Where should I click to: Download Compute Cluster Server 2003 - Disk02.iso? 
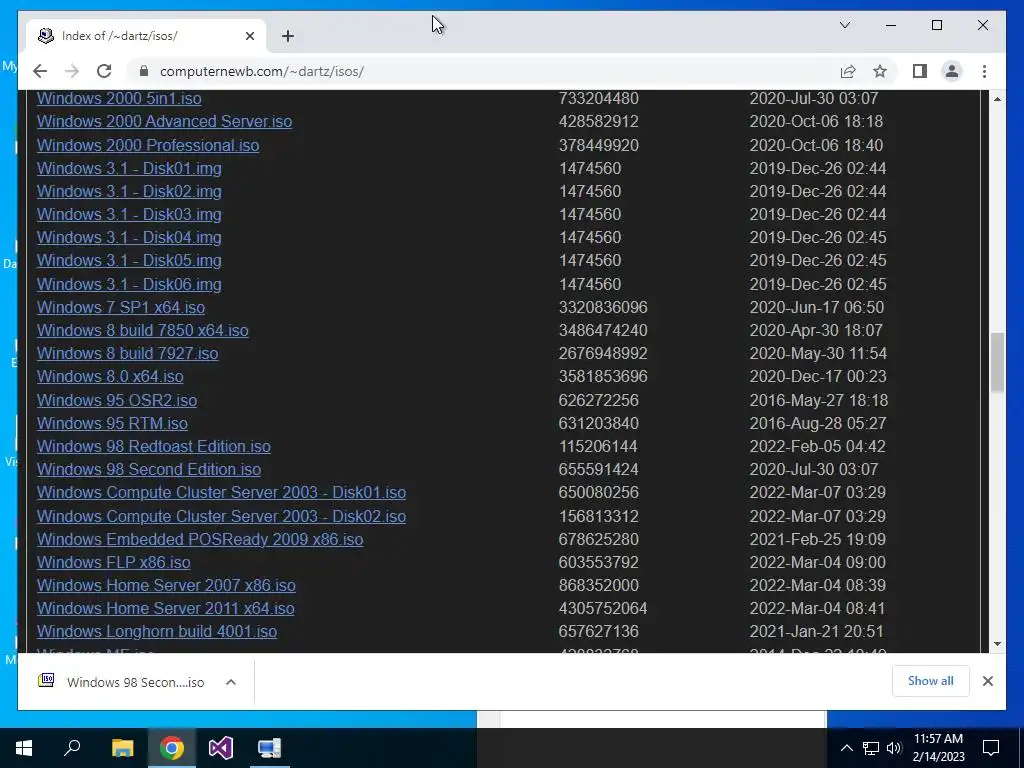pos(221,516)
